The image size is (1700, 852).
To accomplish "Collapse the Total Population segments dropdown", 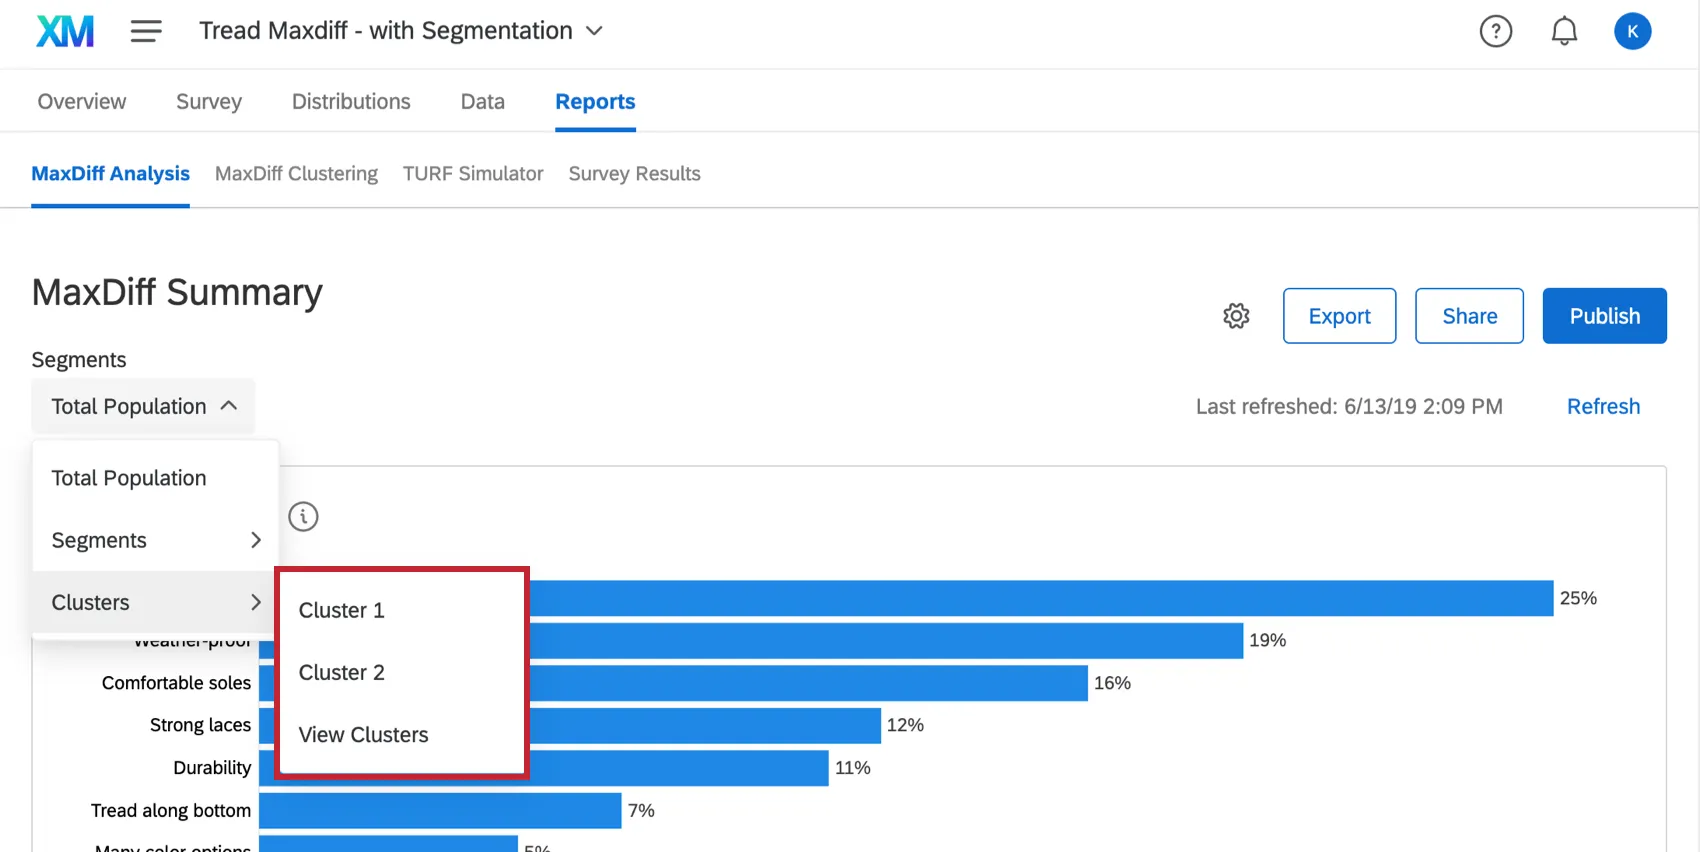I will (142, 406).
